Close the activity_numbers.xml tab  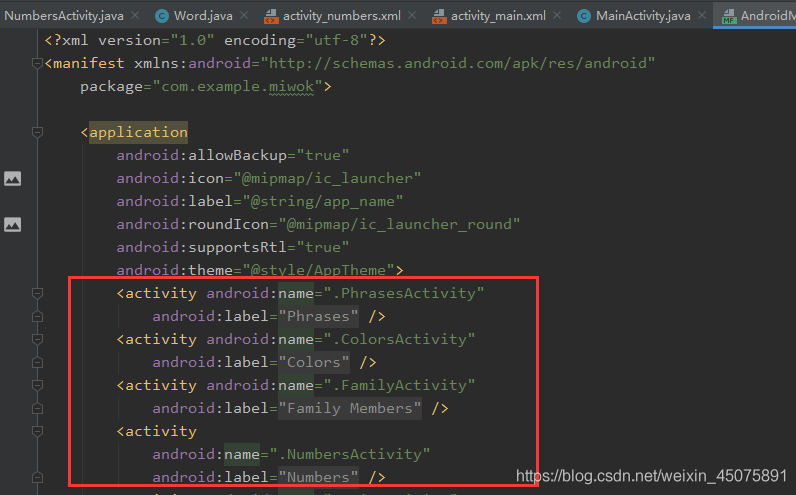coord(412,16)
